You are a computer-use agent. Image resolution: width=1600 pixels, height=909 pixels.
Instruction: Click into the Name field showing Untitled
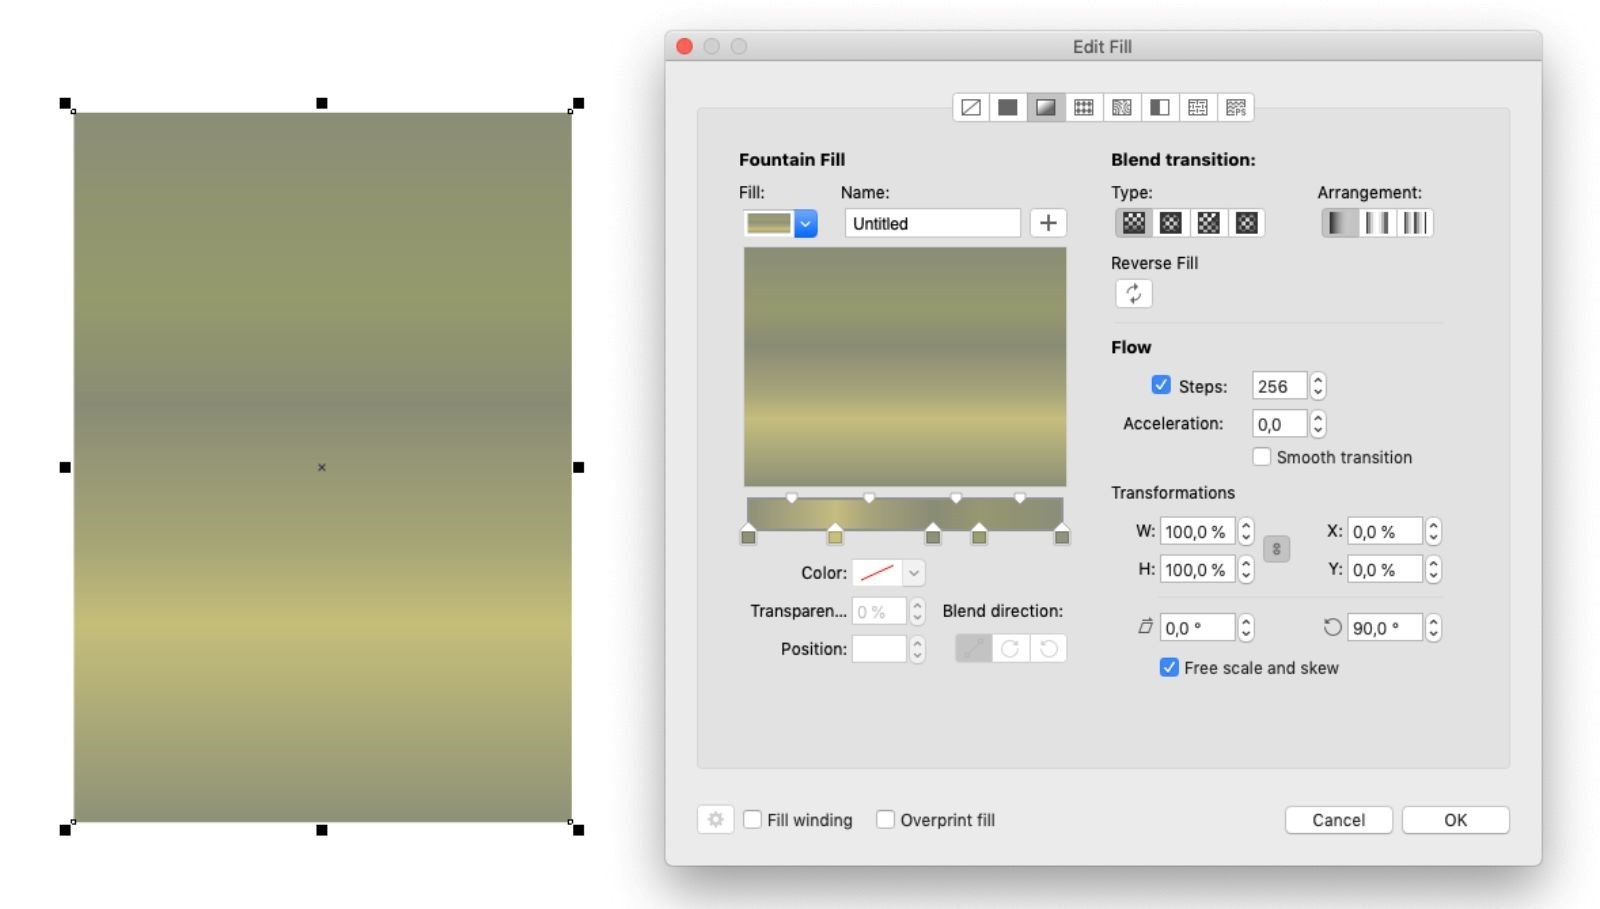point(932,224)
